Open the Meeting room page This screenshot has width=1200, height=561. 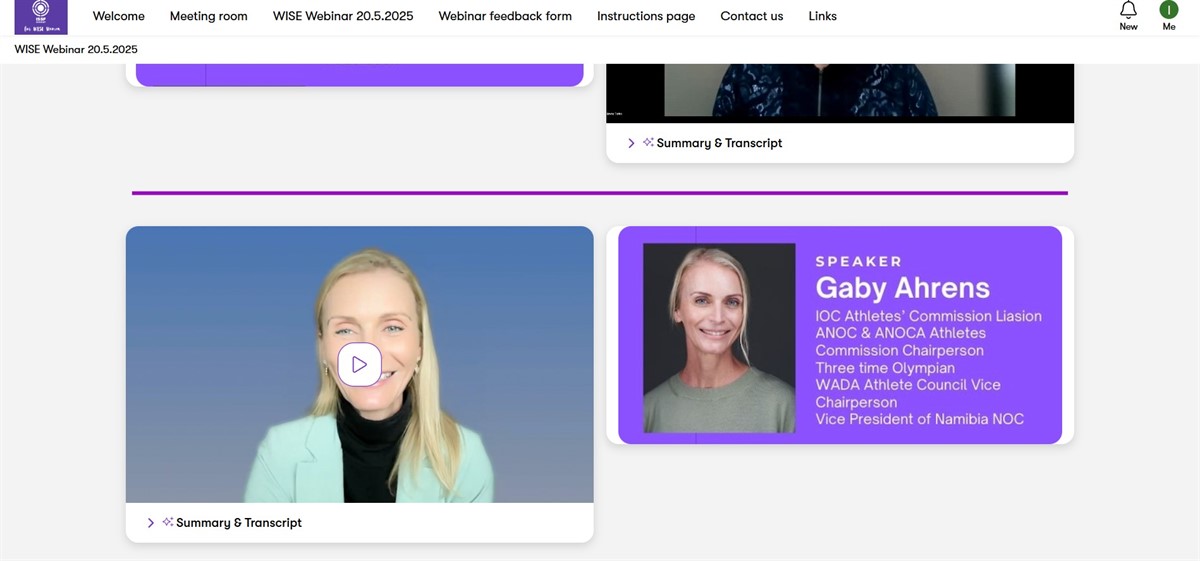(x=209, y=16)
